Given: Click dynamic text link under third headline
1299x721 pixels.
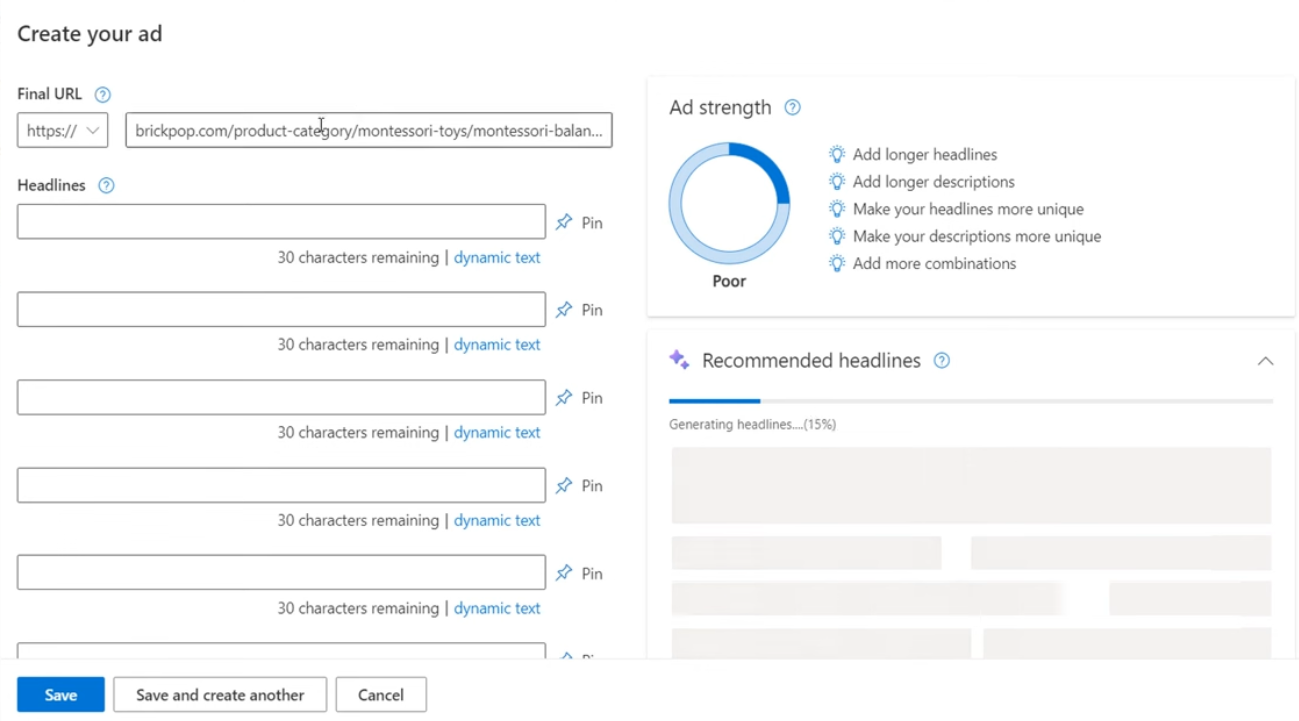Looking at the screenshot, I should coord(497,433).
